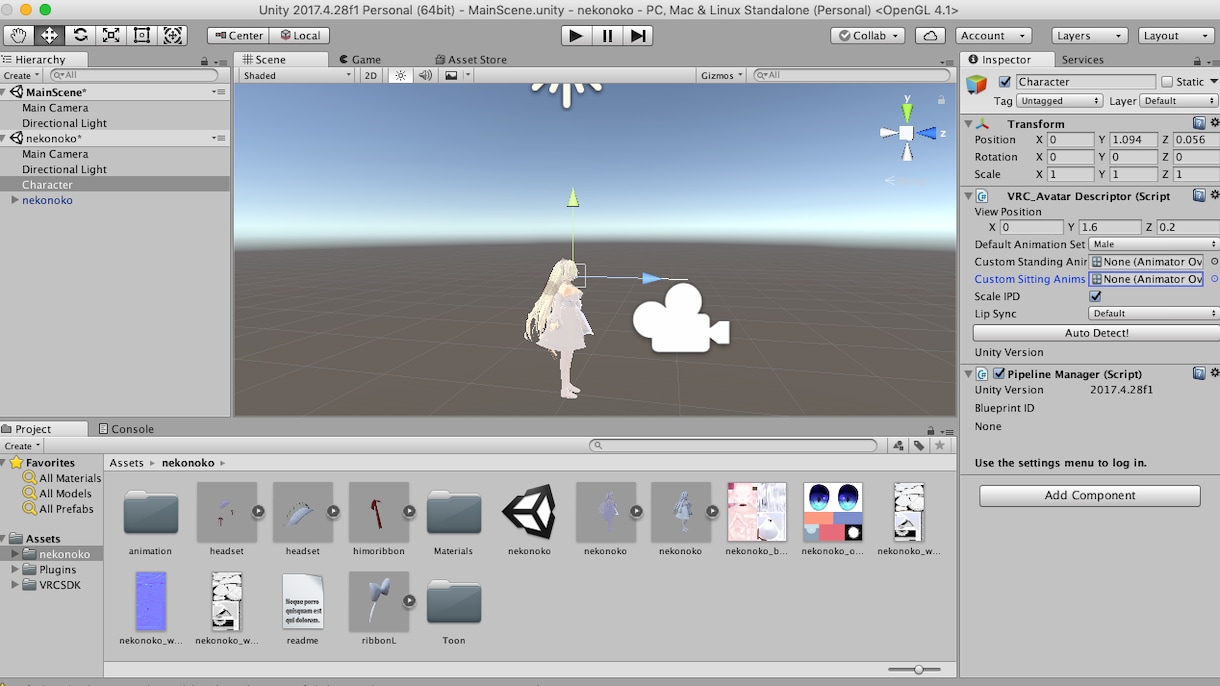Open VRC_Avatar Descriptor gear settings
The width and height of the screenshot is (1220, 686).
(1214, 195)
